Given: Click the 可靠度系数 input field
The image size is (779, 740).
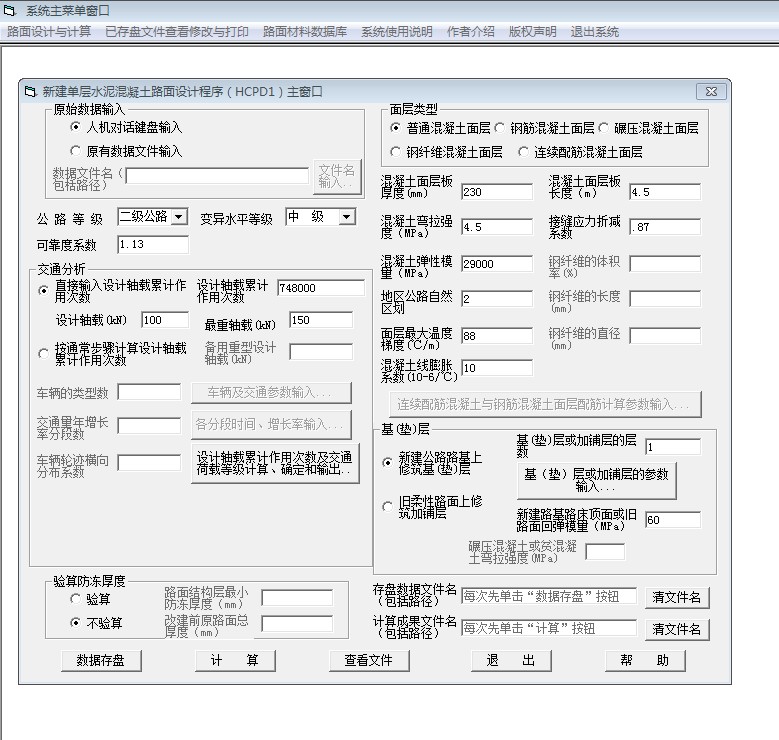Looking at the screenshot, I should point(152,245).
